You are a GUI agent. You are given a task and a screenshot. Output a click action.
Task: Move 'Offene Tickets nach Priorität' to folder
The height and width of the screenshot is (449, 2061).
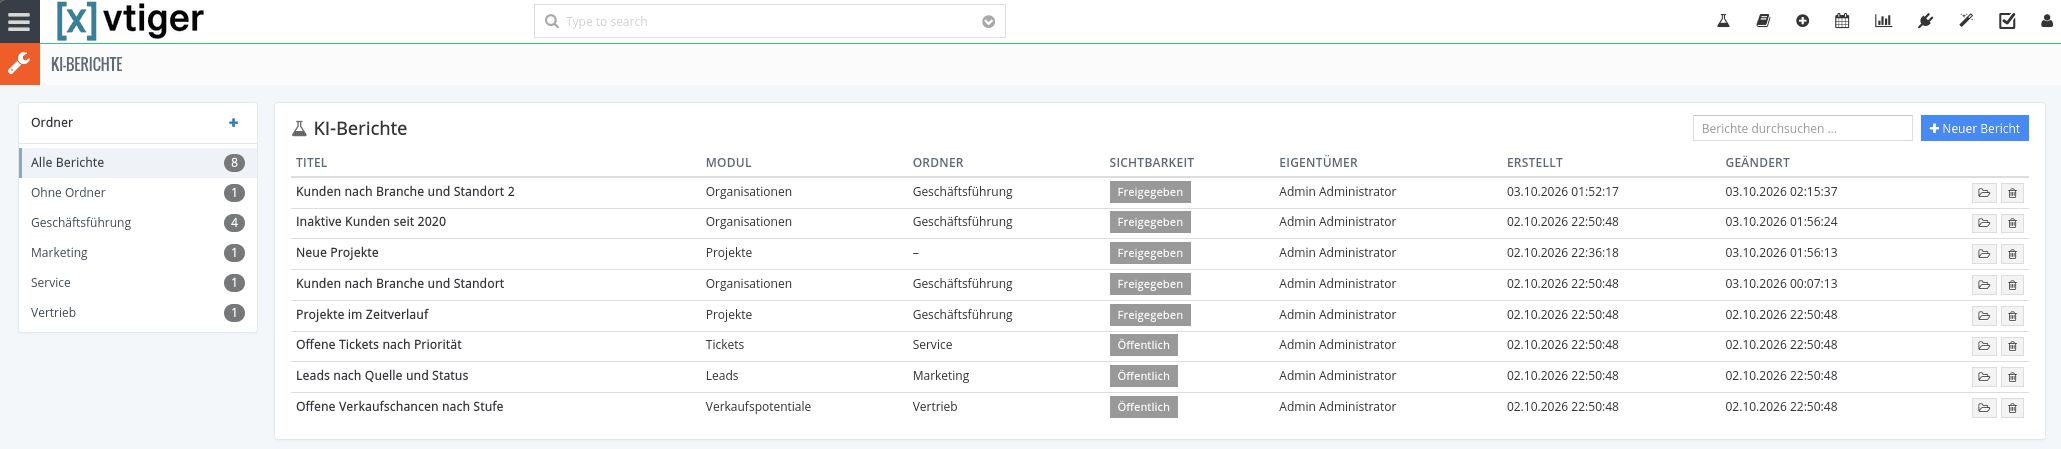[x=1984, y=346]
